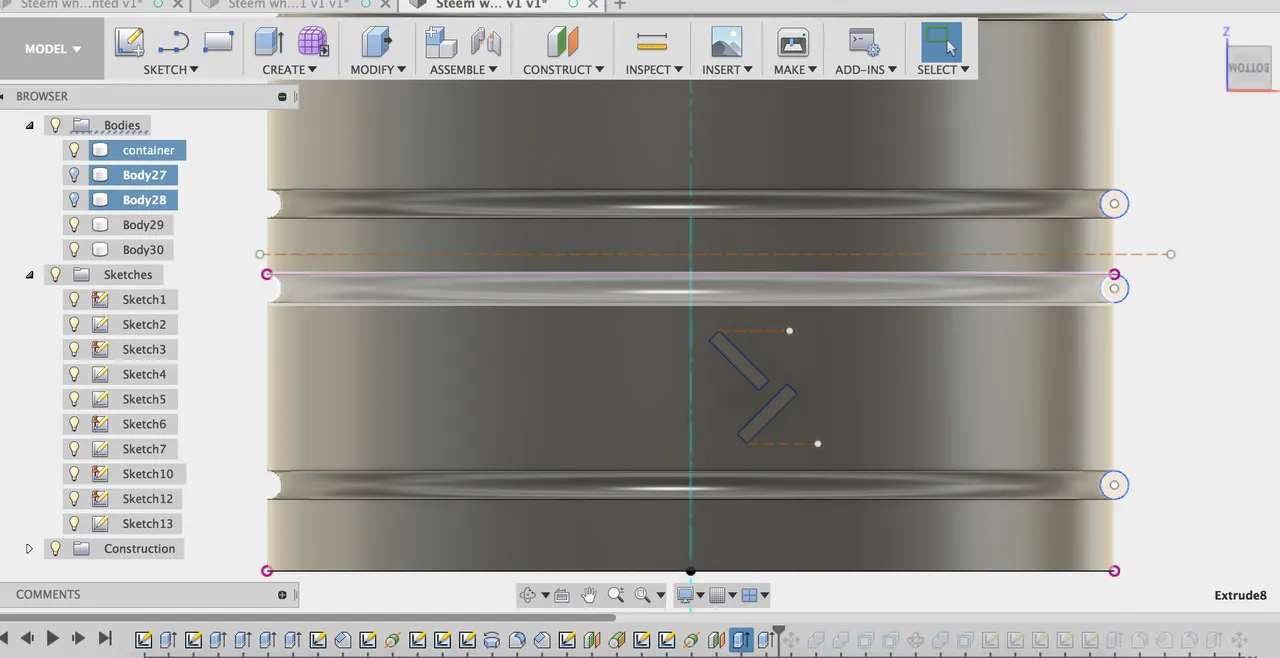Screen dimensions: 1280x658
Task: Open Viewports layout icon
Action: coord(749,595)
